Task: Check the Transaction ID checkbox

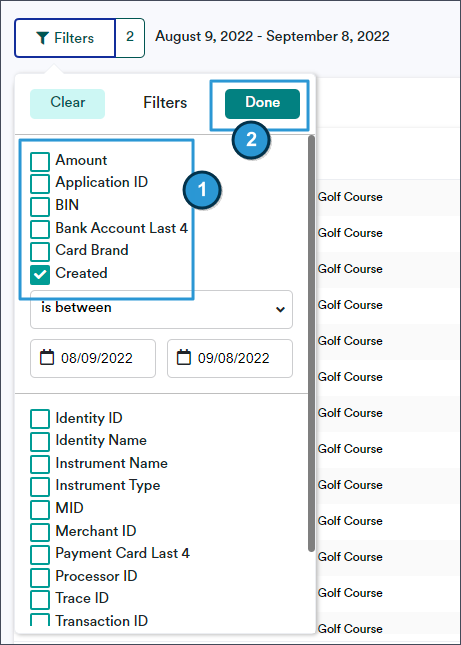Action: pyautogui.click(x=40, y=620)
